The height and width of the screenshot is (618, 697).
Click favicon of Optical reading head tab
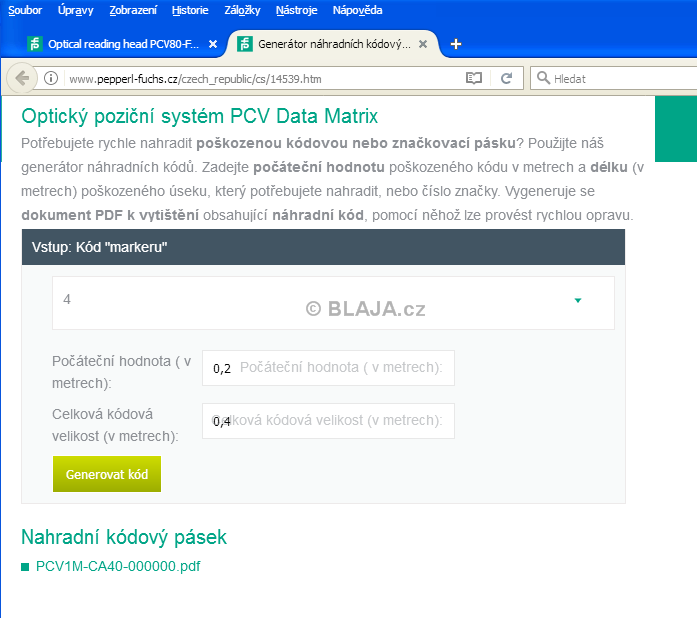[35, 44]
